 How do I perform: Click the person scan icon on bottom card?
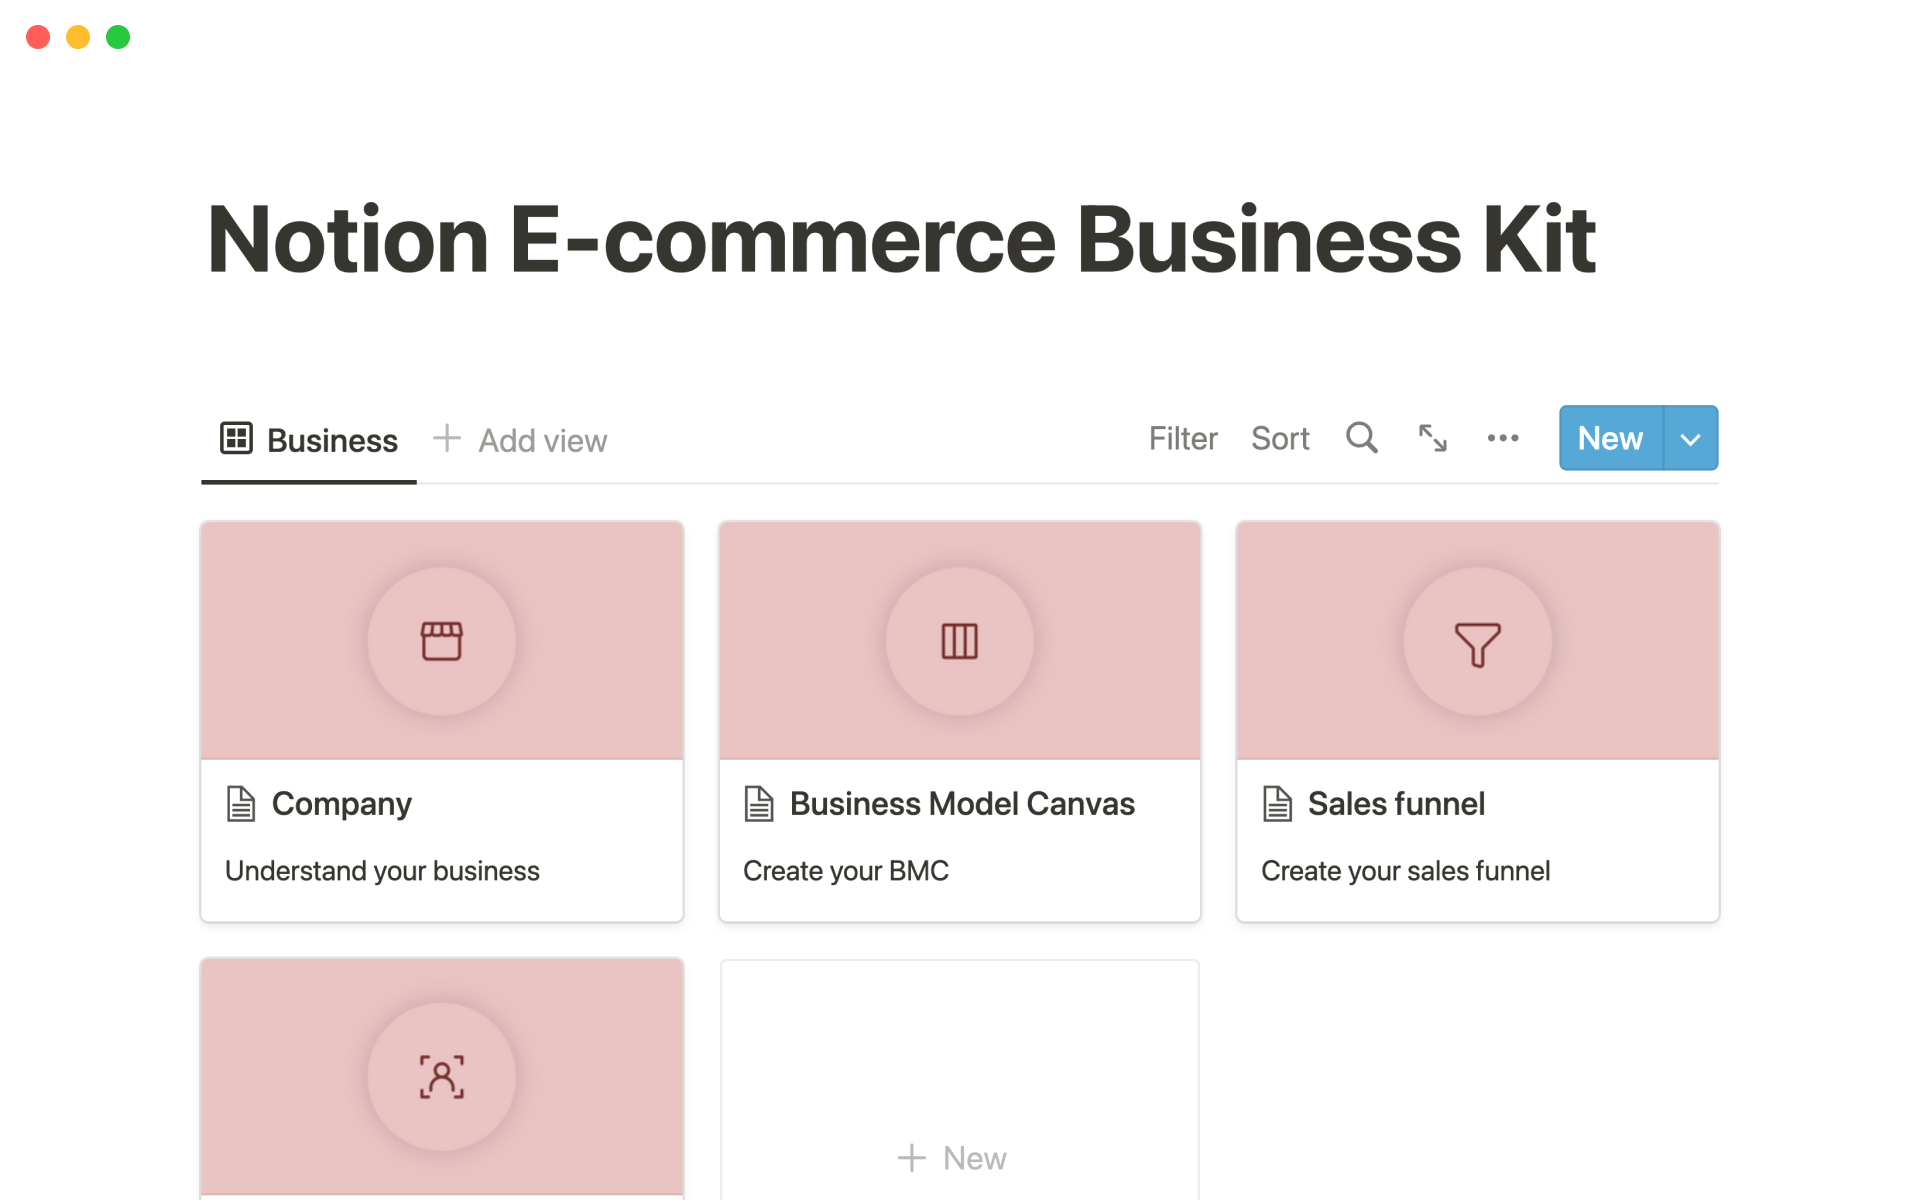pos(441,1077)
